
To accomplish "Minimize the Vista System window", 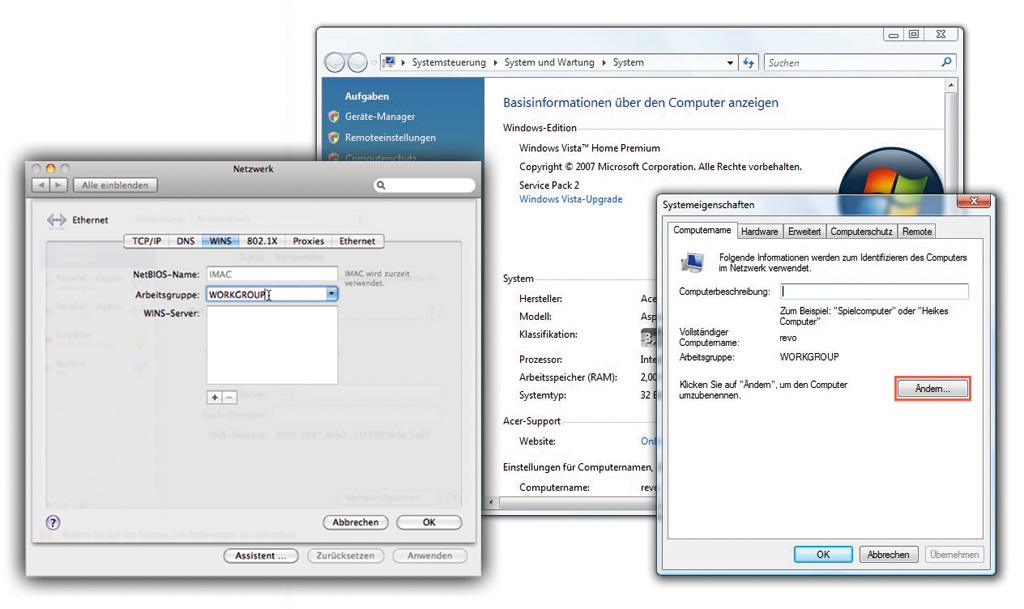I will click(893, 34).
